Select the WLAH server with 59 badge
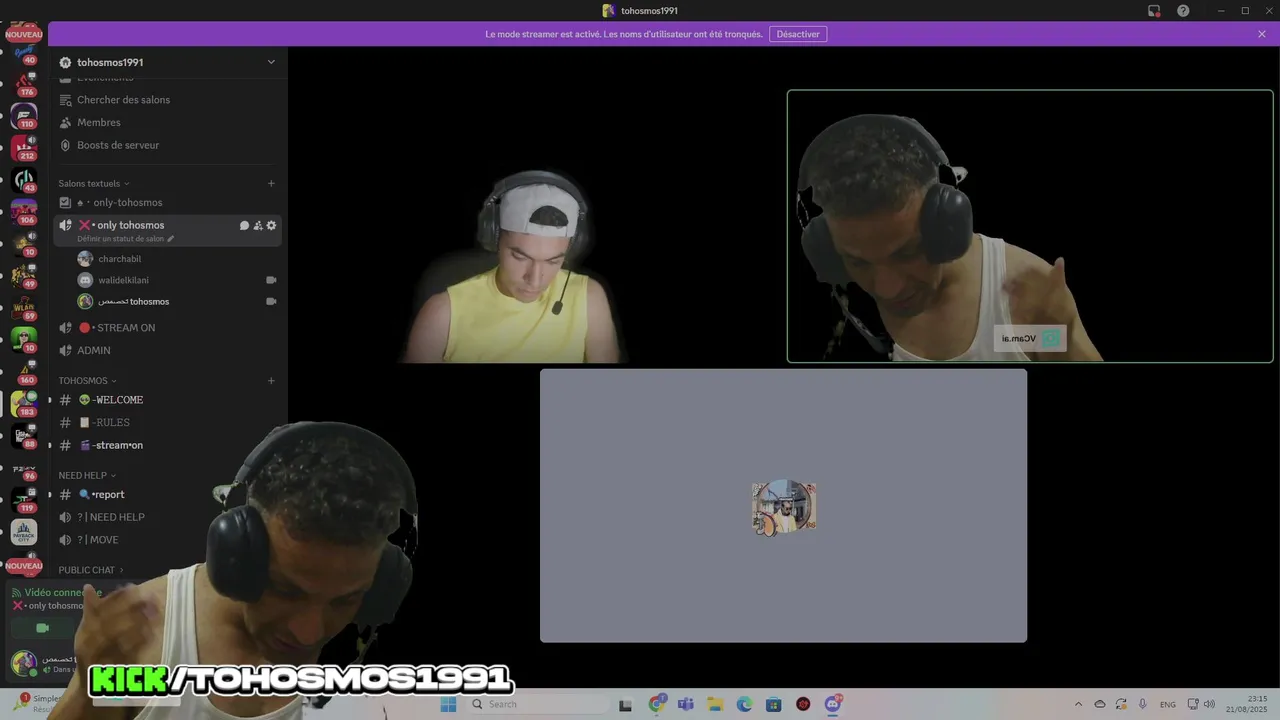Viewport: 1280px width, 720px height. 24,308
